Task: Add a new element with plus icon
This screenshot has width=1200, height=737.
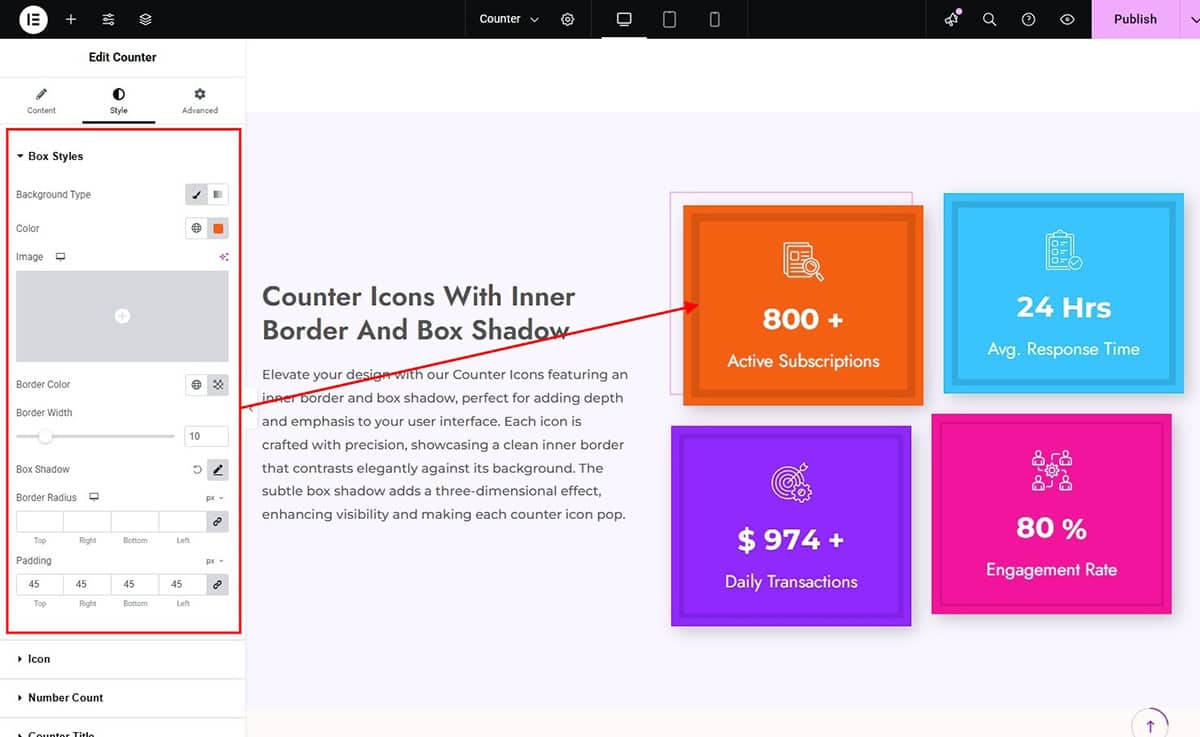Action: tap(71, 19)
